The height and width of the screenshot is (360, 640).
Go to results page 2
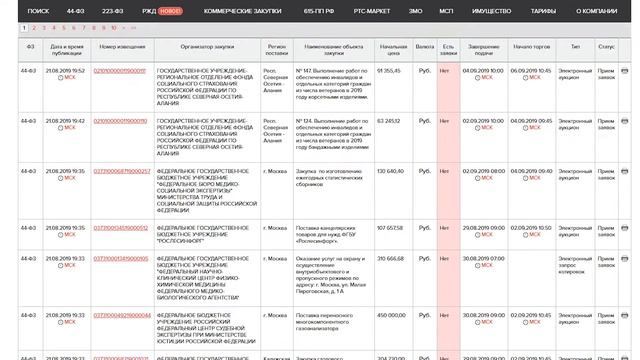(x=34, y=28)
